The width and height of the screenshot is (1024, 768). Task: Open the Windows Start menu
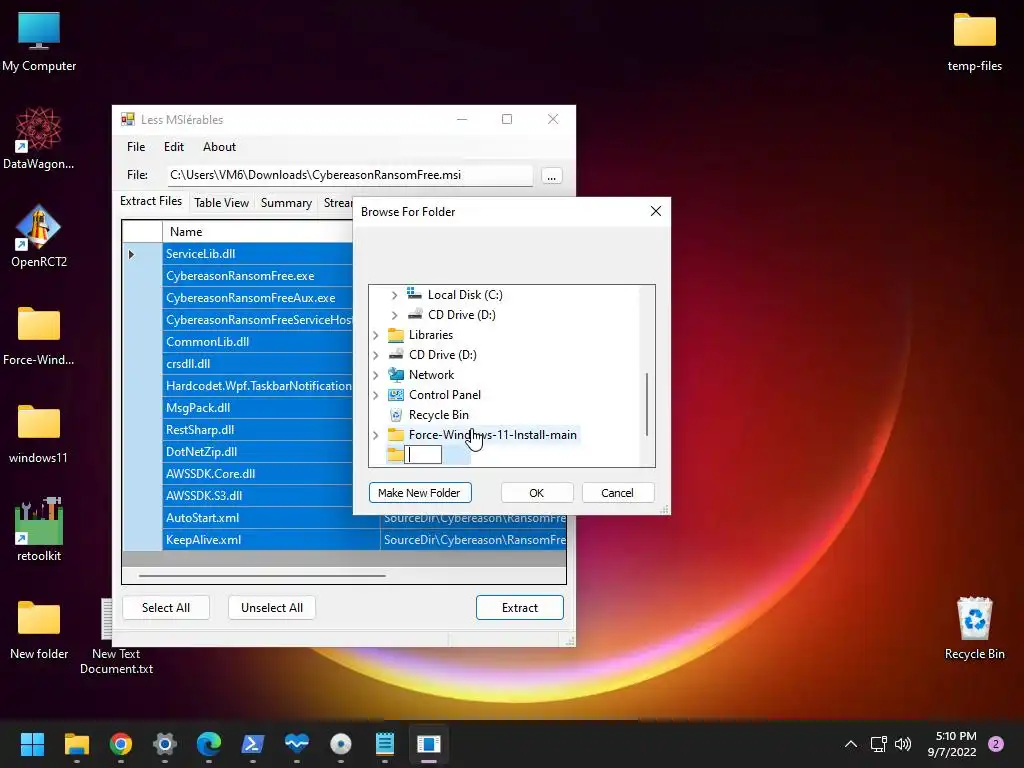[x=32, y=744]
